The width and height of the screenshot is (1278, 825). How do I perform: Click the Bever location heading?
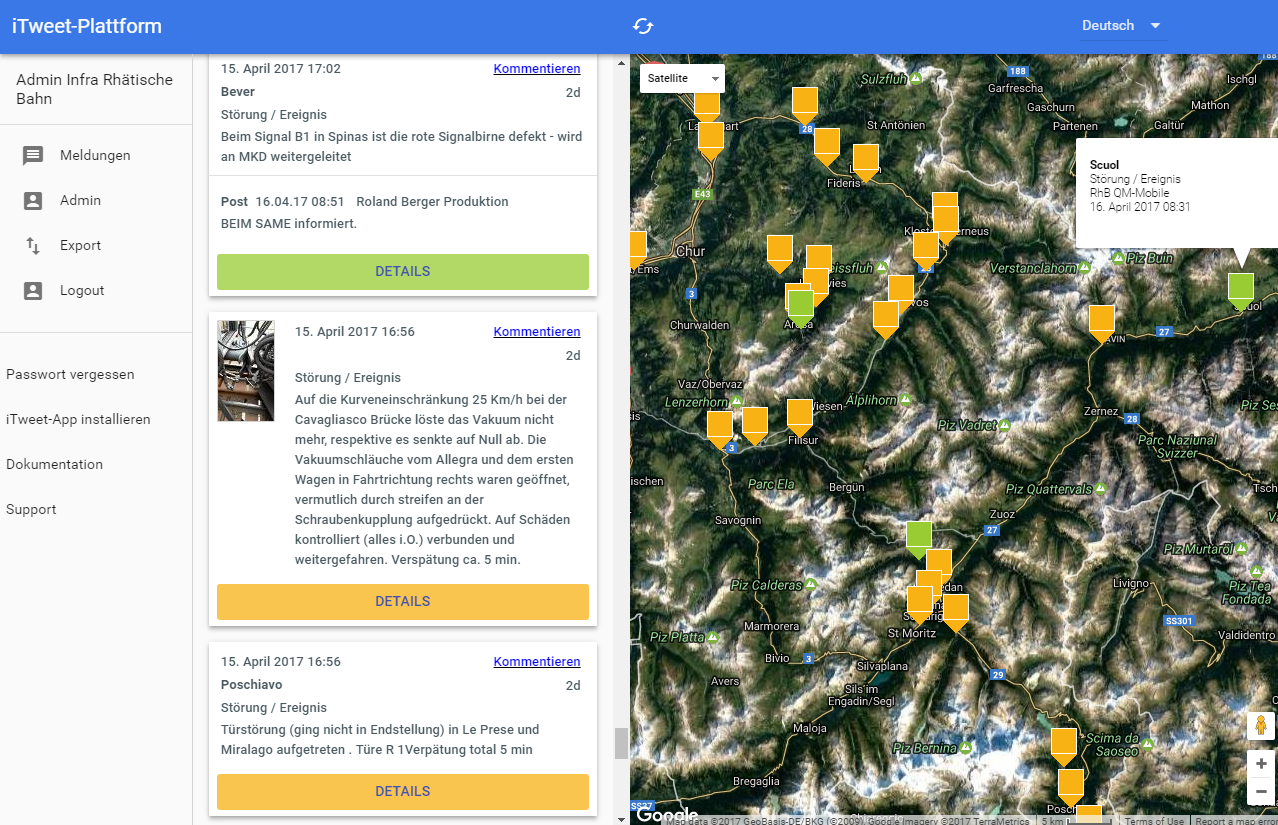(x=238, y=92)
